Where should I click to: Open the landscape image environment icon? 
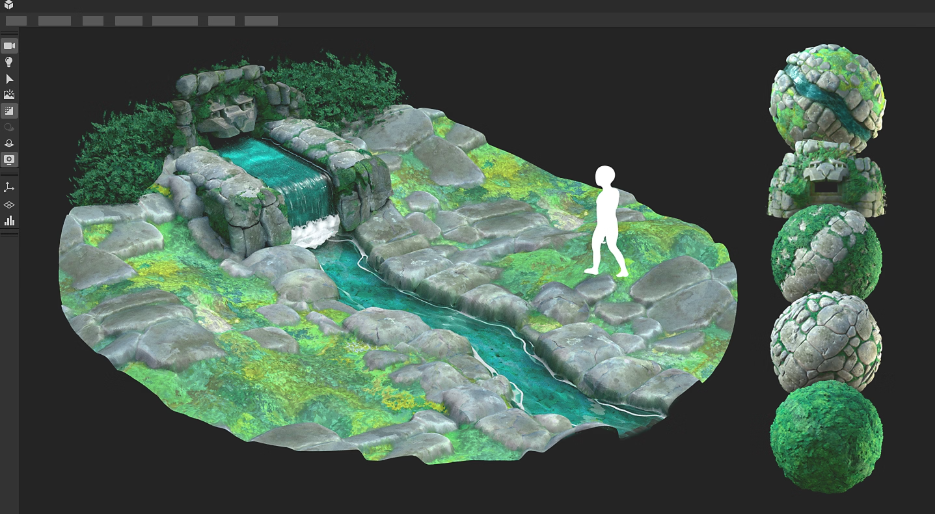click(9, 94)
